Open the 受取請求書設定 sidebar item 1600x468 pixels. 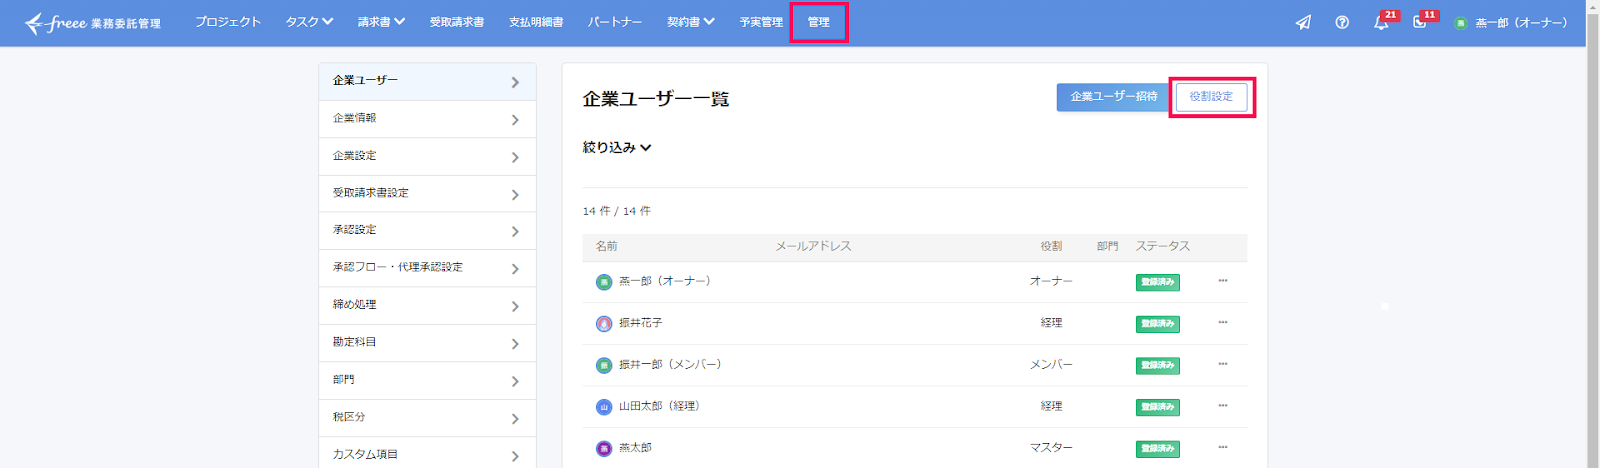click(x=427, y=193)
